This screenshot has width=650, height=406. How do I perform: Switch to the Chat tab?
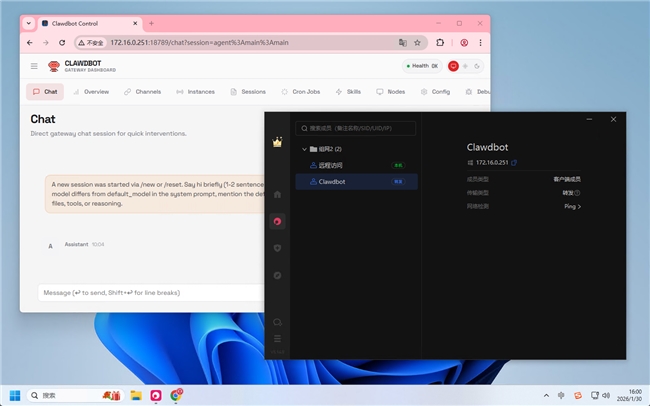45,92
